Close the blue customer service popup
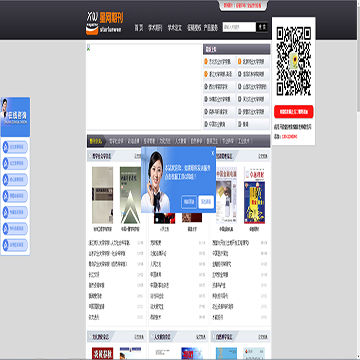The height and width of the screenshot is (360, 360). pos(213,153)
